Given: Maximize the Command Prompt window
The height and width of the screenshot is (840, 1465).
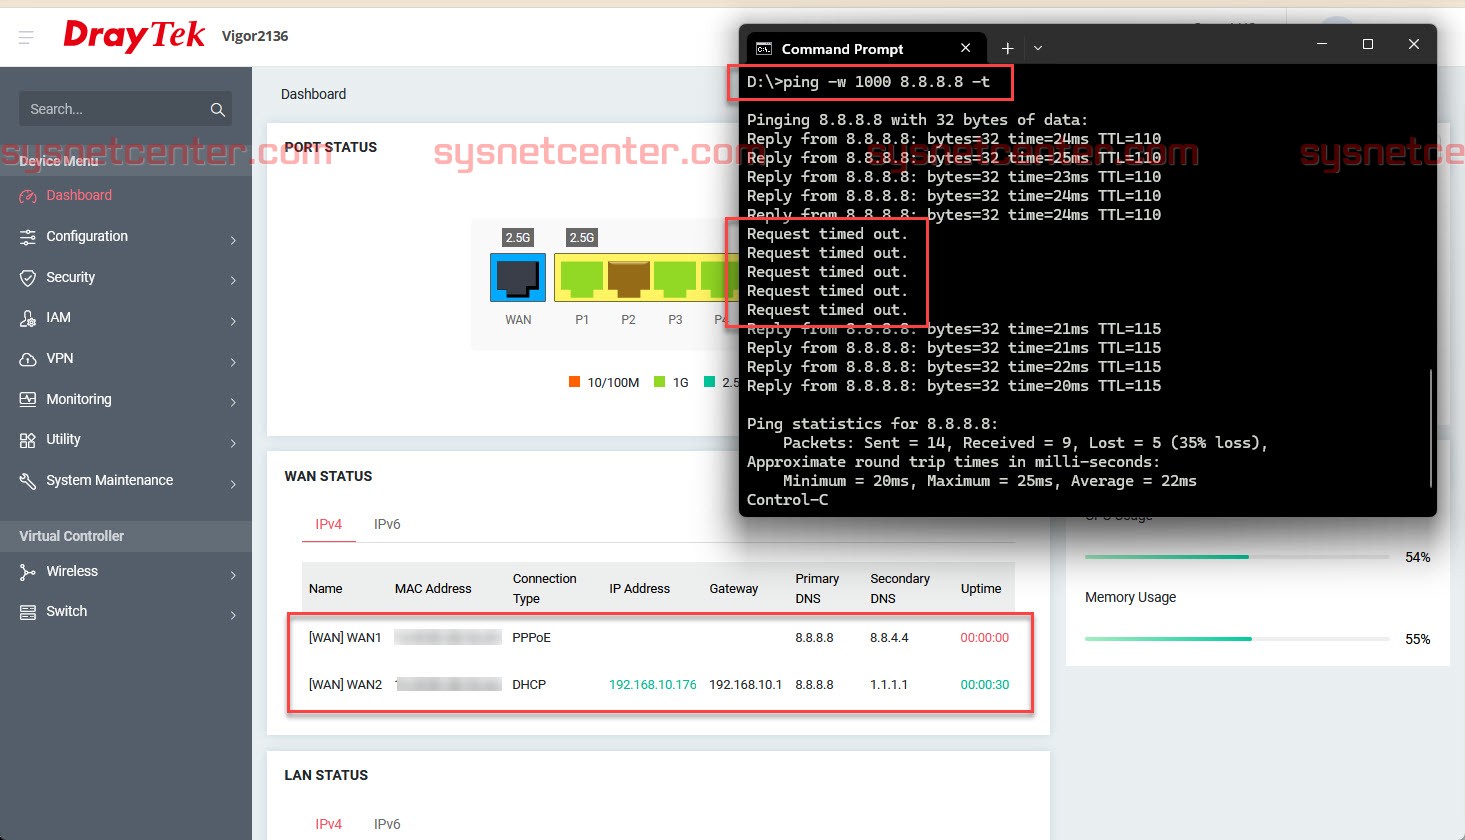Looking at the screenshot, I should coord(1368,44).
